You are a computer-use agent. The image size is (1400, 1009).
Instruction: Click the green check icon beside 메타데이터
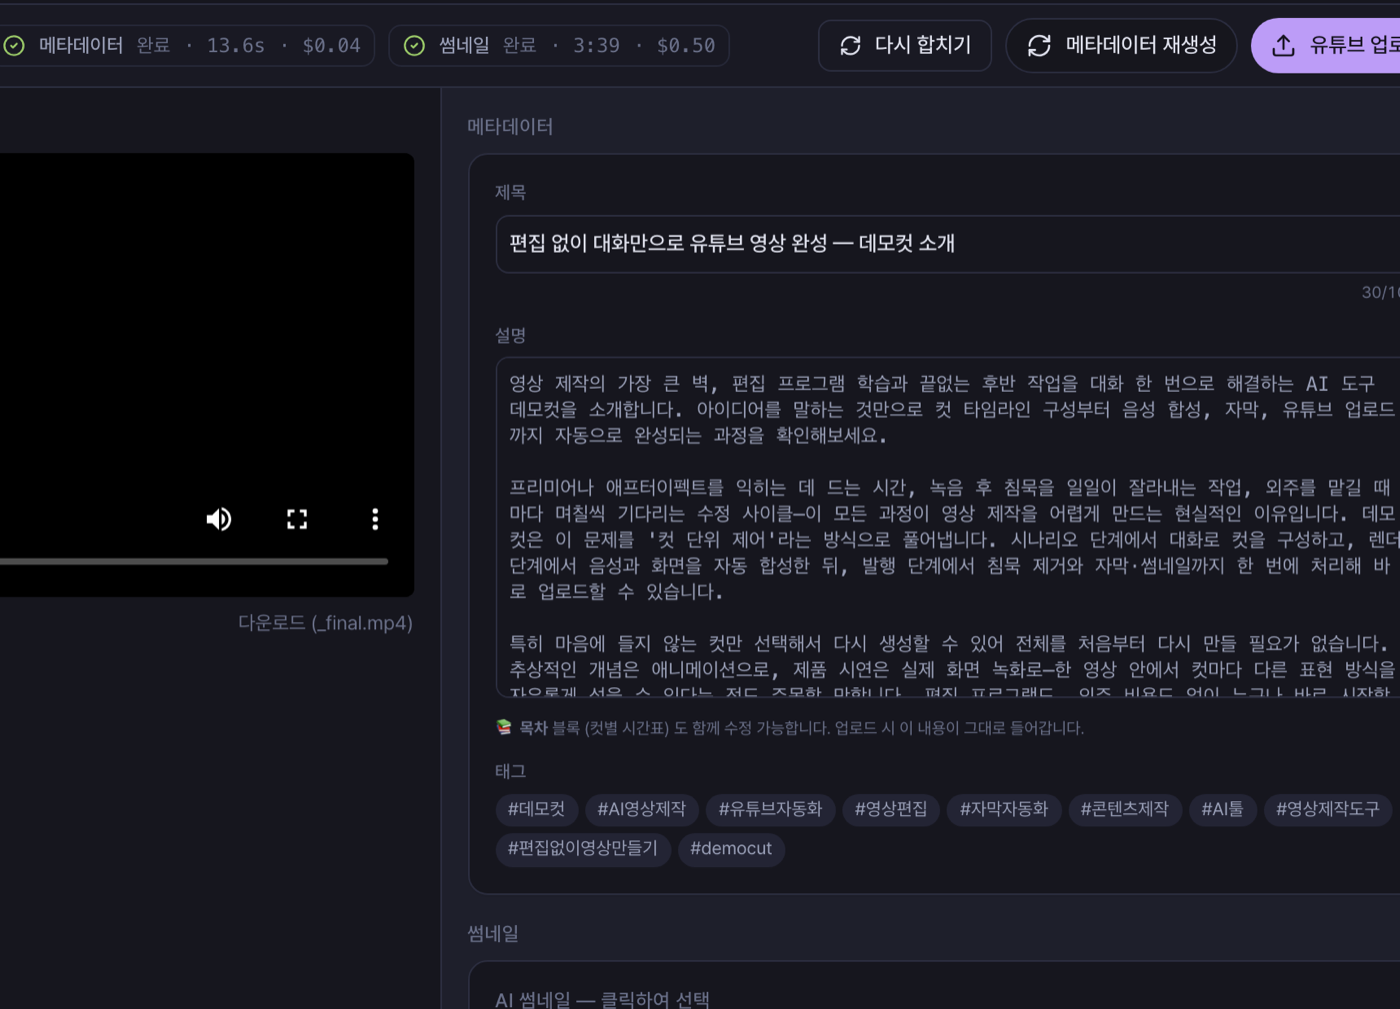(x=14, y=46)
